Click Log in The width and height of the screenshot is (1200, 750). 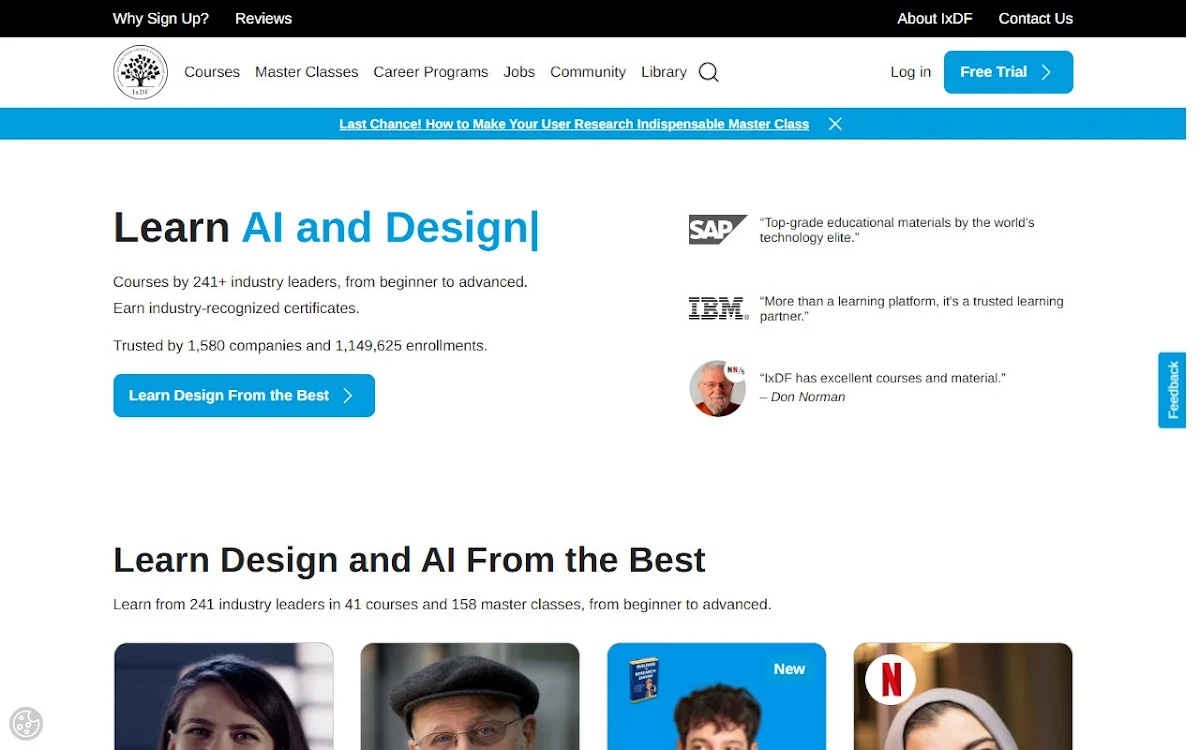[910, 72]
